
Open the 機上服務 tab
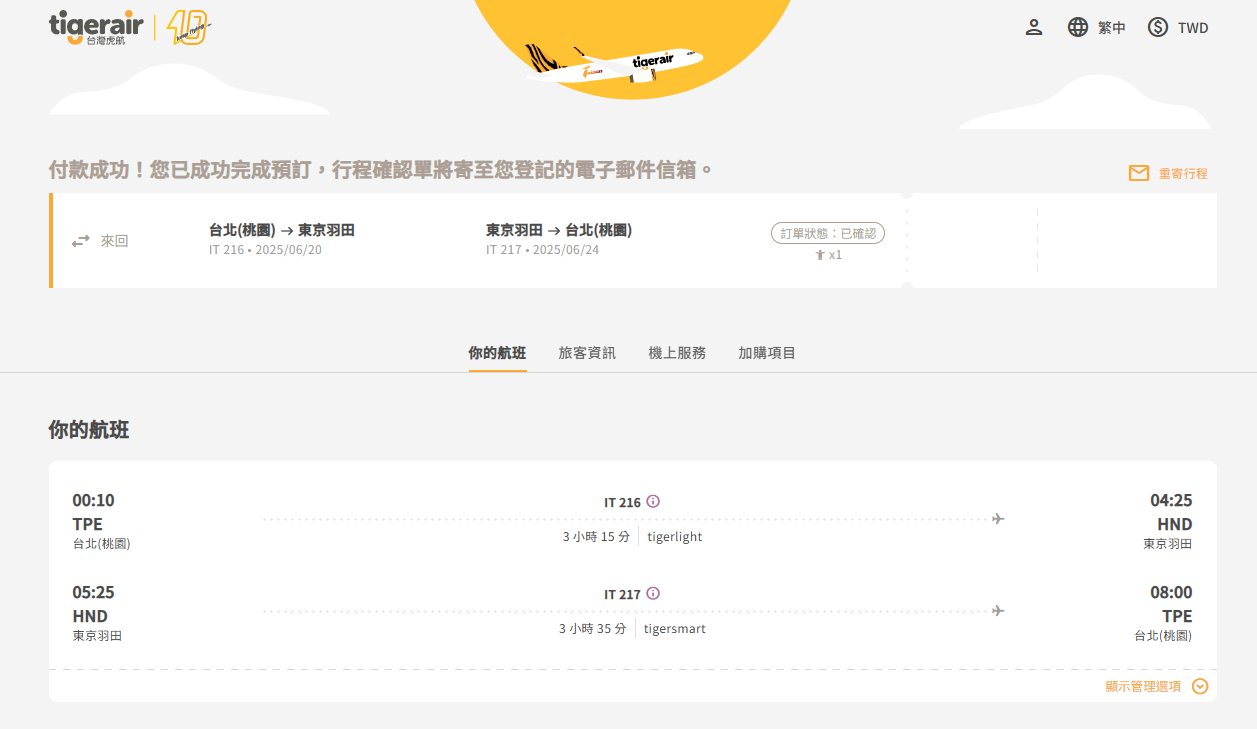[x=677, y=353]
